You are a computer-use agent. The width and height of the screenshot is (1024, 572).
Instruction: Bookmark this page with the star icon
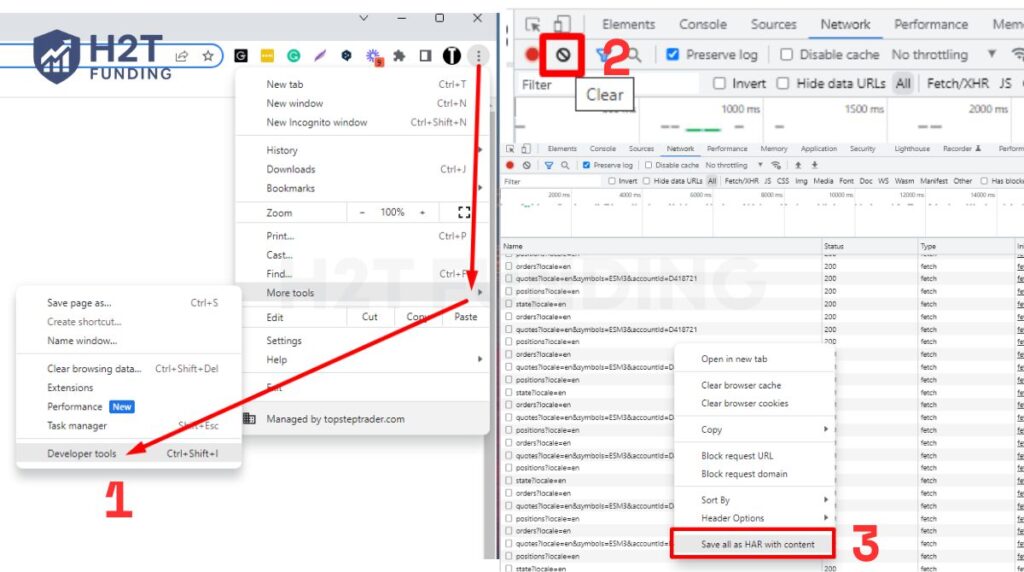[x=208, y=56]
